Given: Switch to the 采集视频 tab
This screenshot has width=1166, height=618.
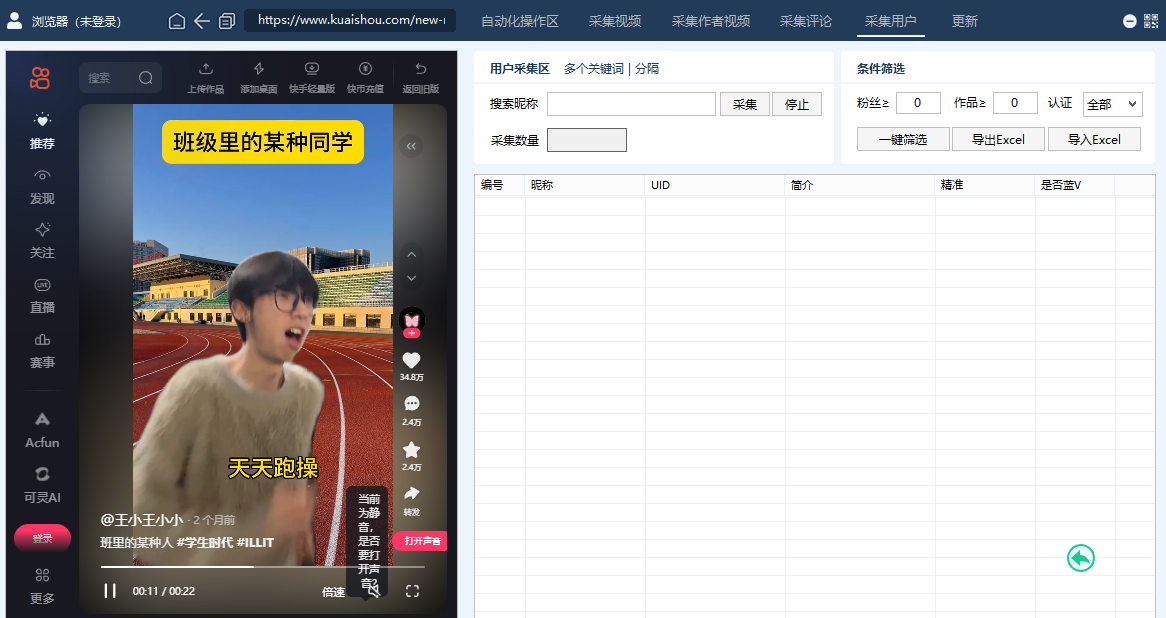Looking at the screenshot, I should tap(614, 20).
